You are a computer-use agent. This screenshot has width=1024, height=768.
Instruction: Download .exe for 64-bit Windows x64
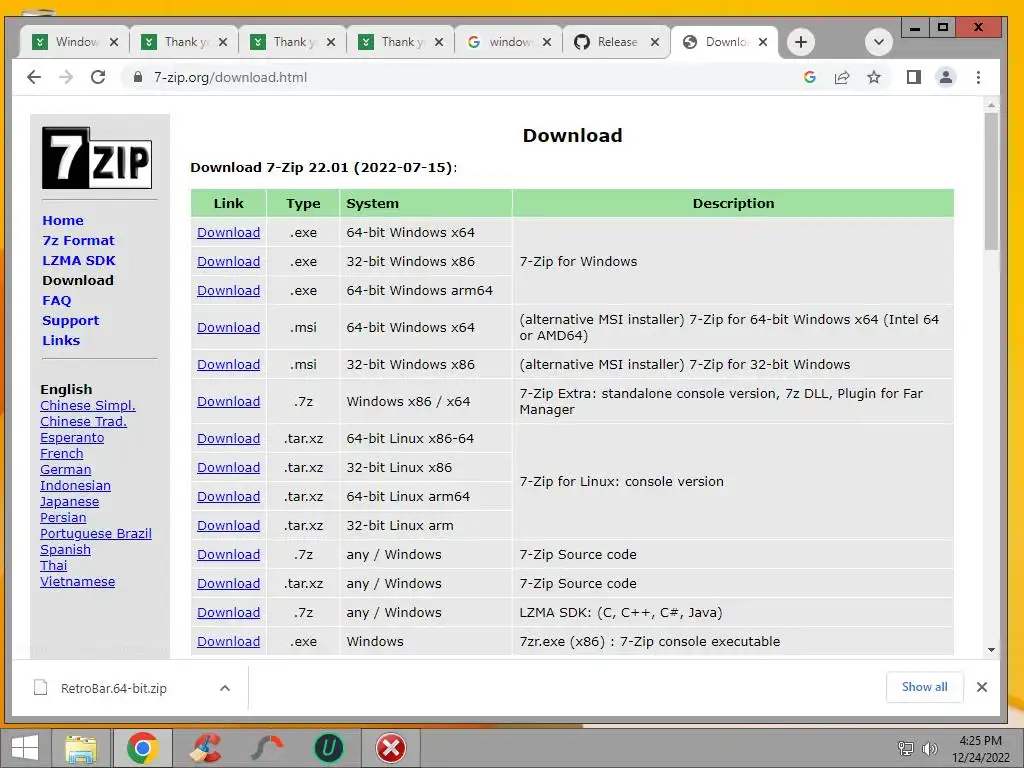229,232
